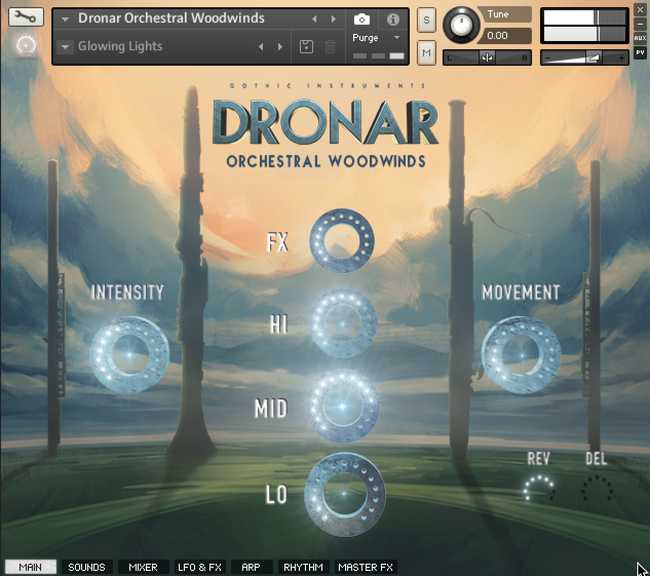The width and height of the screenshot is (650, 576).
Task: Switch to the SOUNDS tab
Action: [x=87, y=567]
